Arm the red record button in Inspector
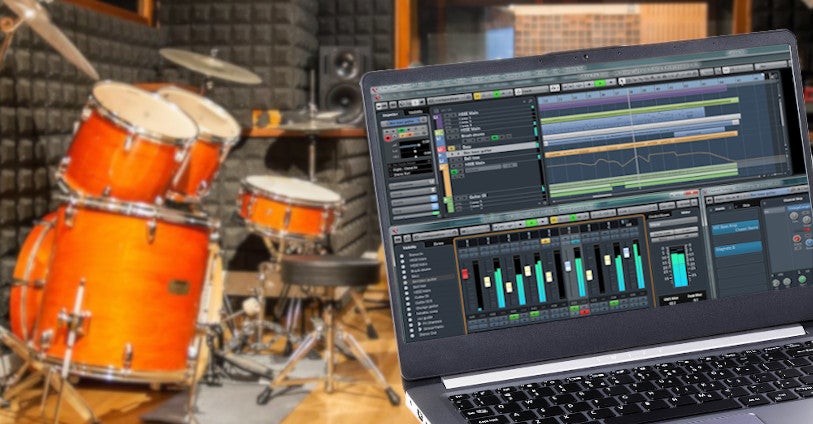Viewport: 813px width, 424px height. 388,138
